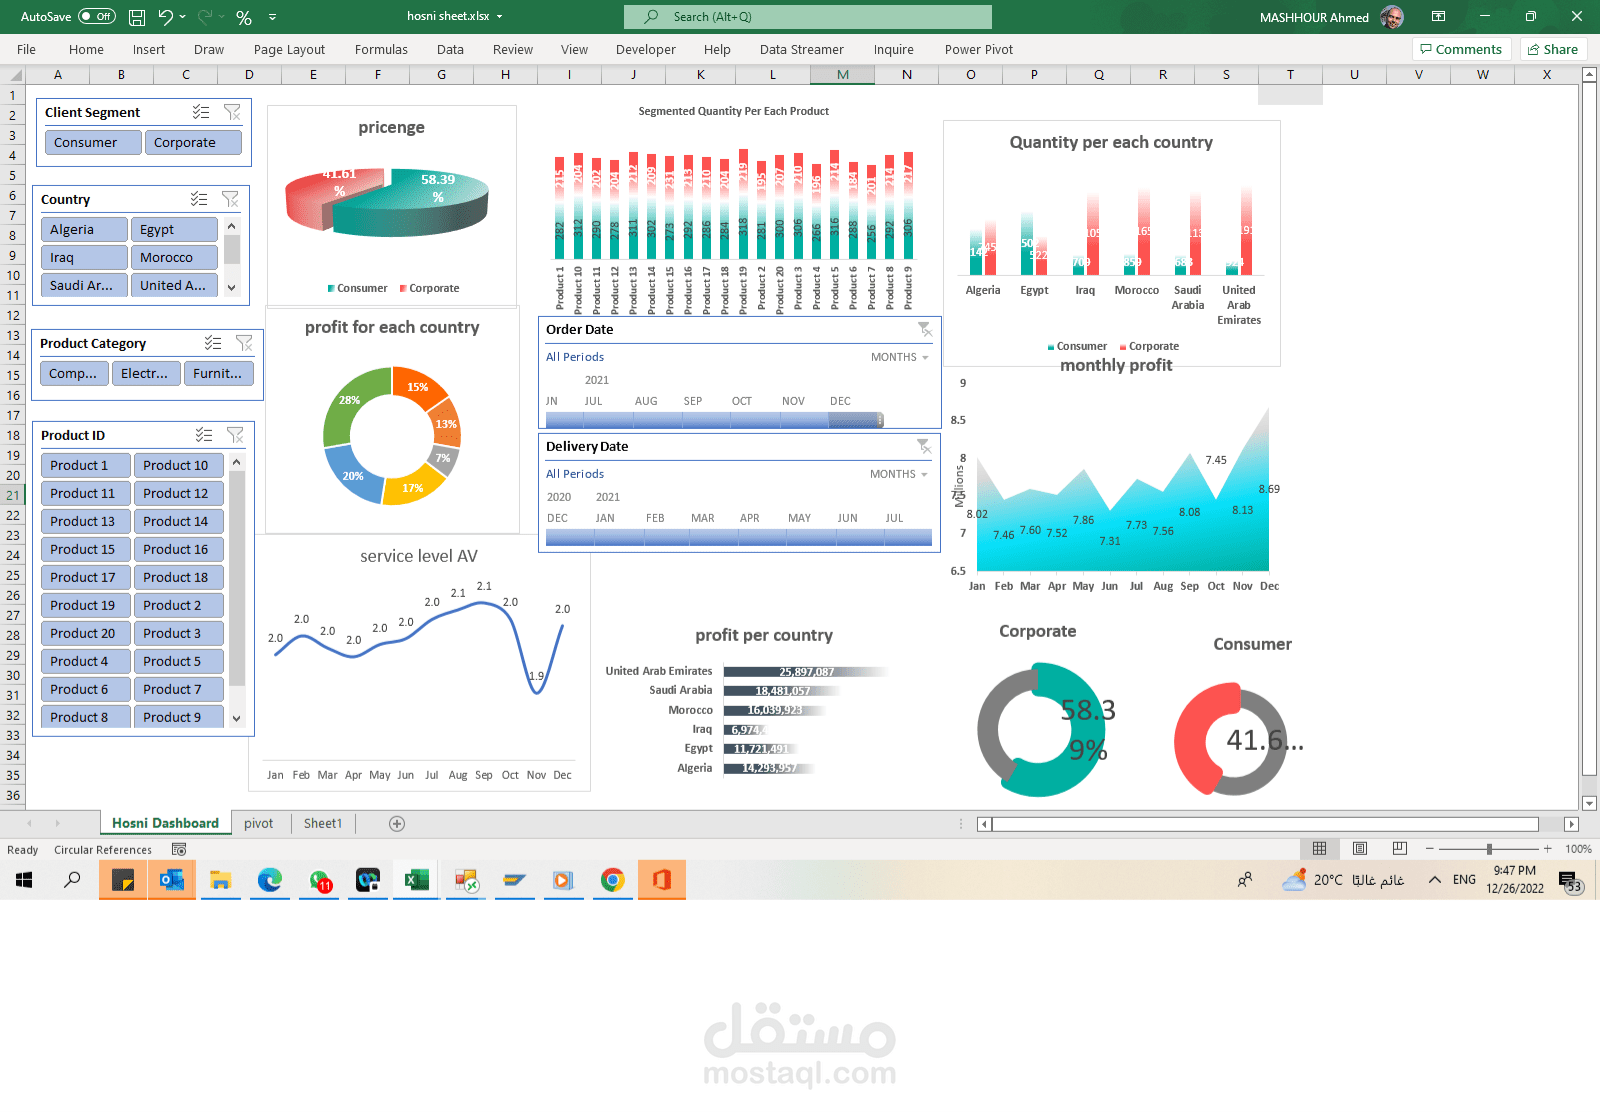Open the Power Pivot ribbon tab
The height and width of the screenshot is (1112, 1600).
click(979, 49)
